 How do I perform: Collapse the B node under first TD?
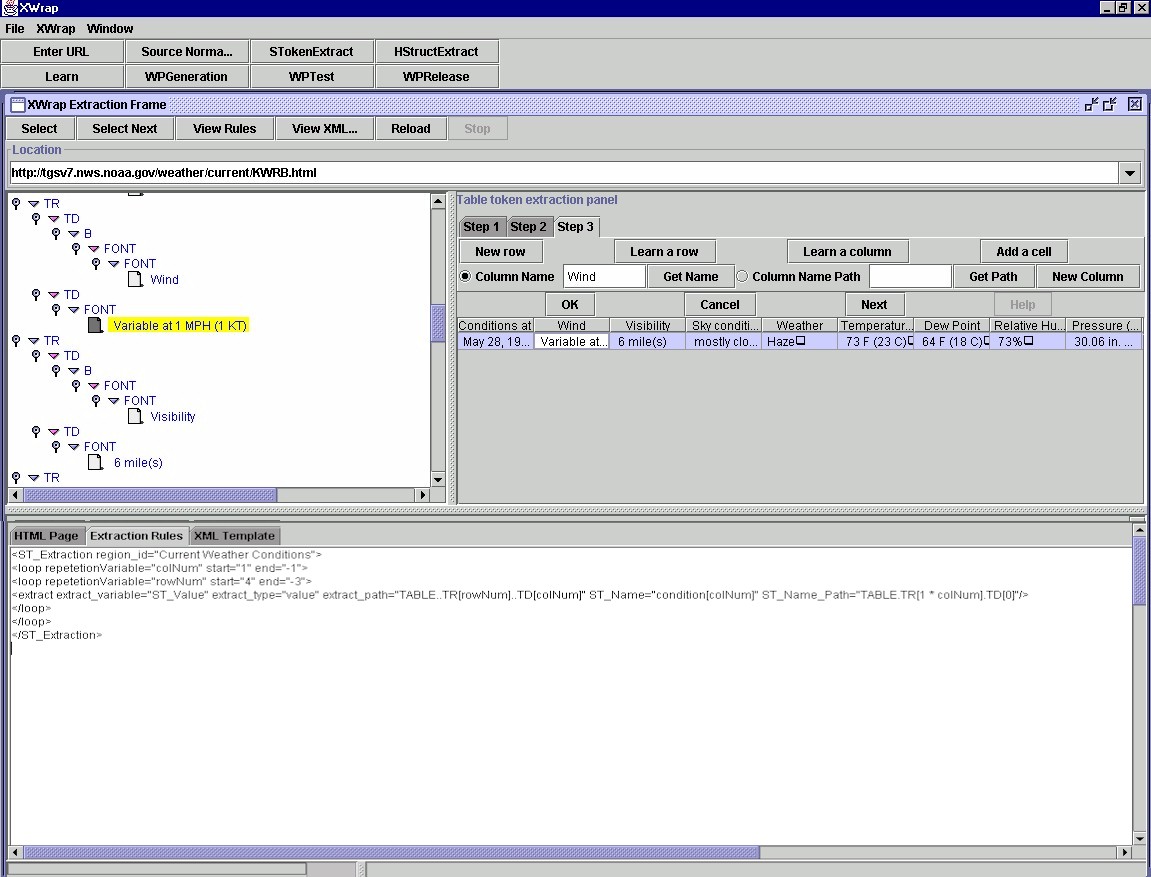click(x=74, y=234)
